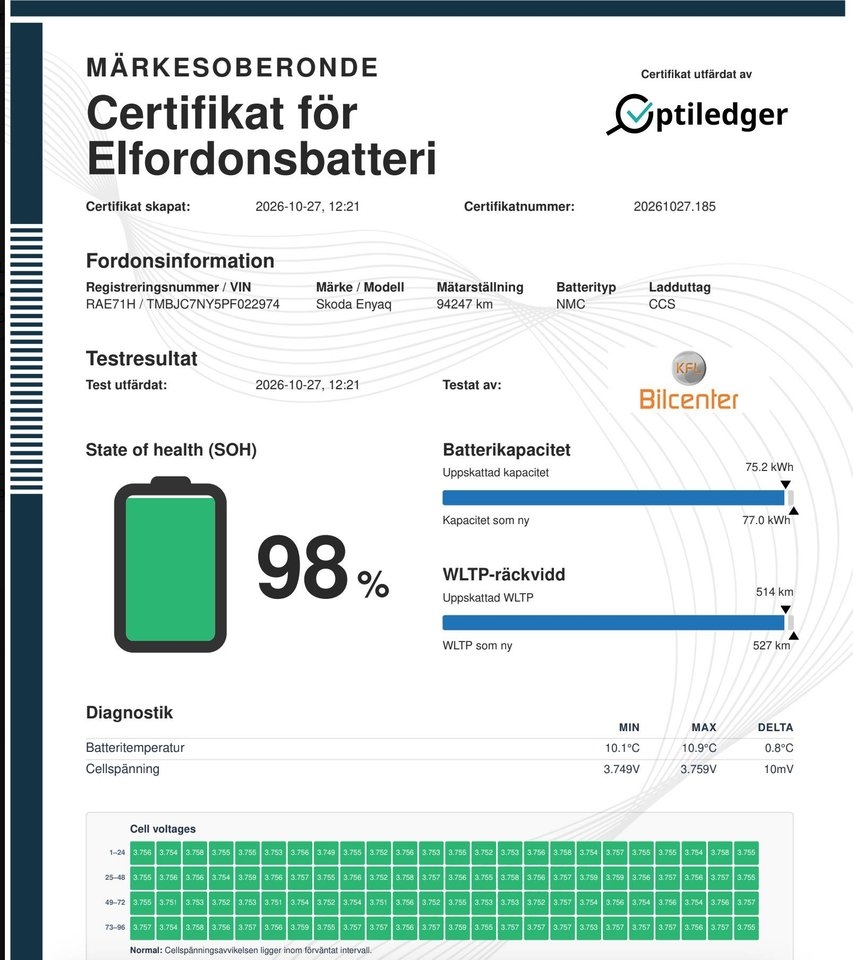Select the 98 % state of health value
This screenshot has width=853, height=960.
(323, 568)
